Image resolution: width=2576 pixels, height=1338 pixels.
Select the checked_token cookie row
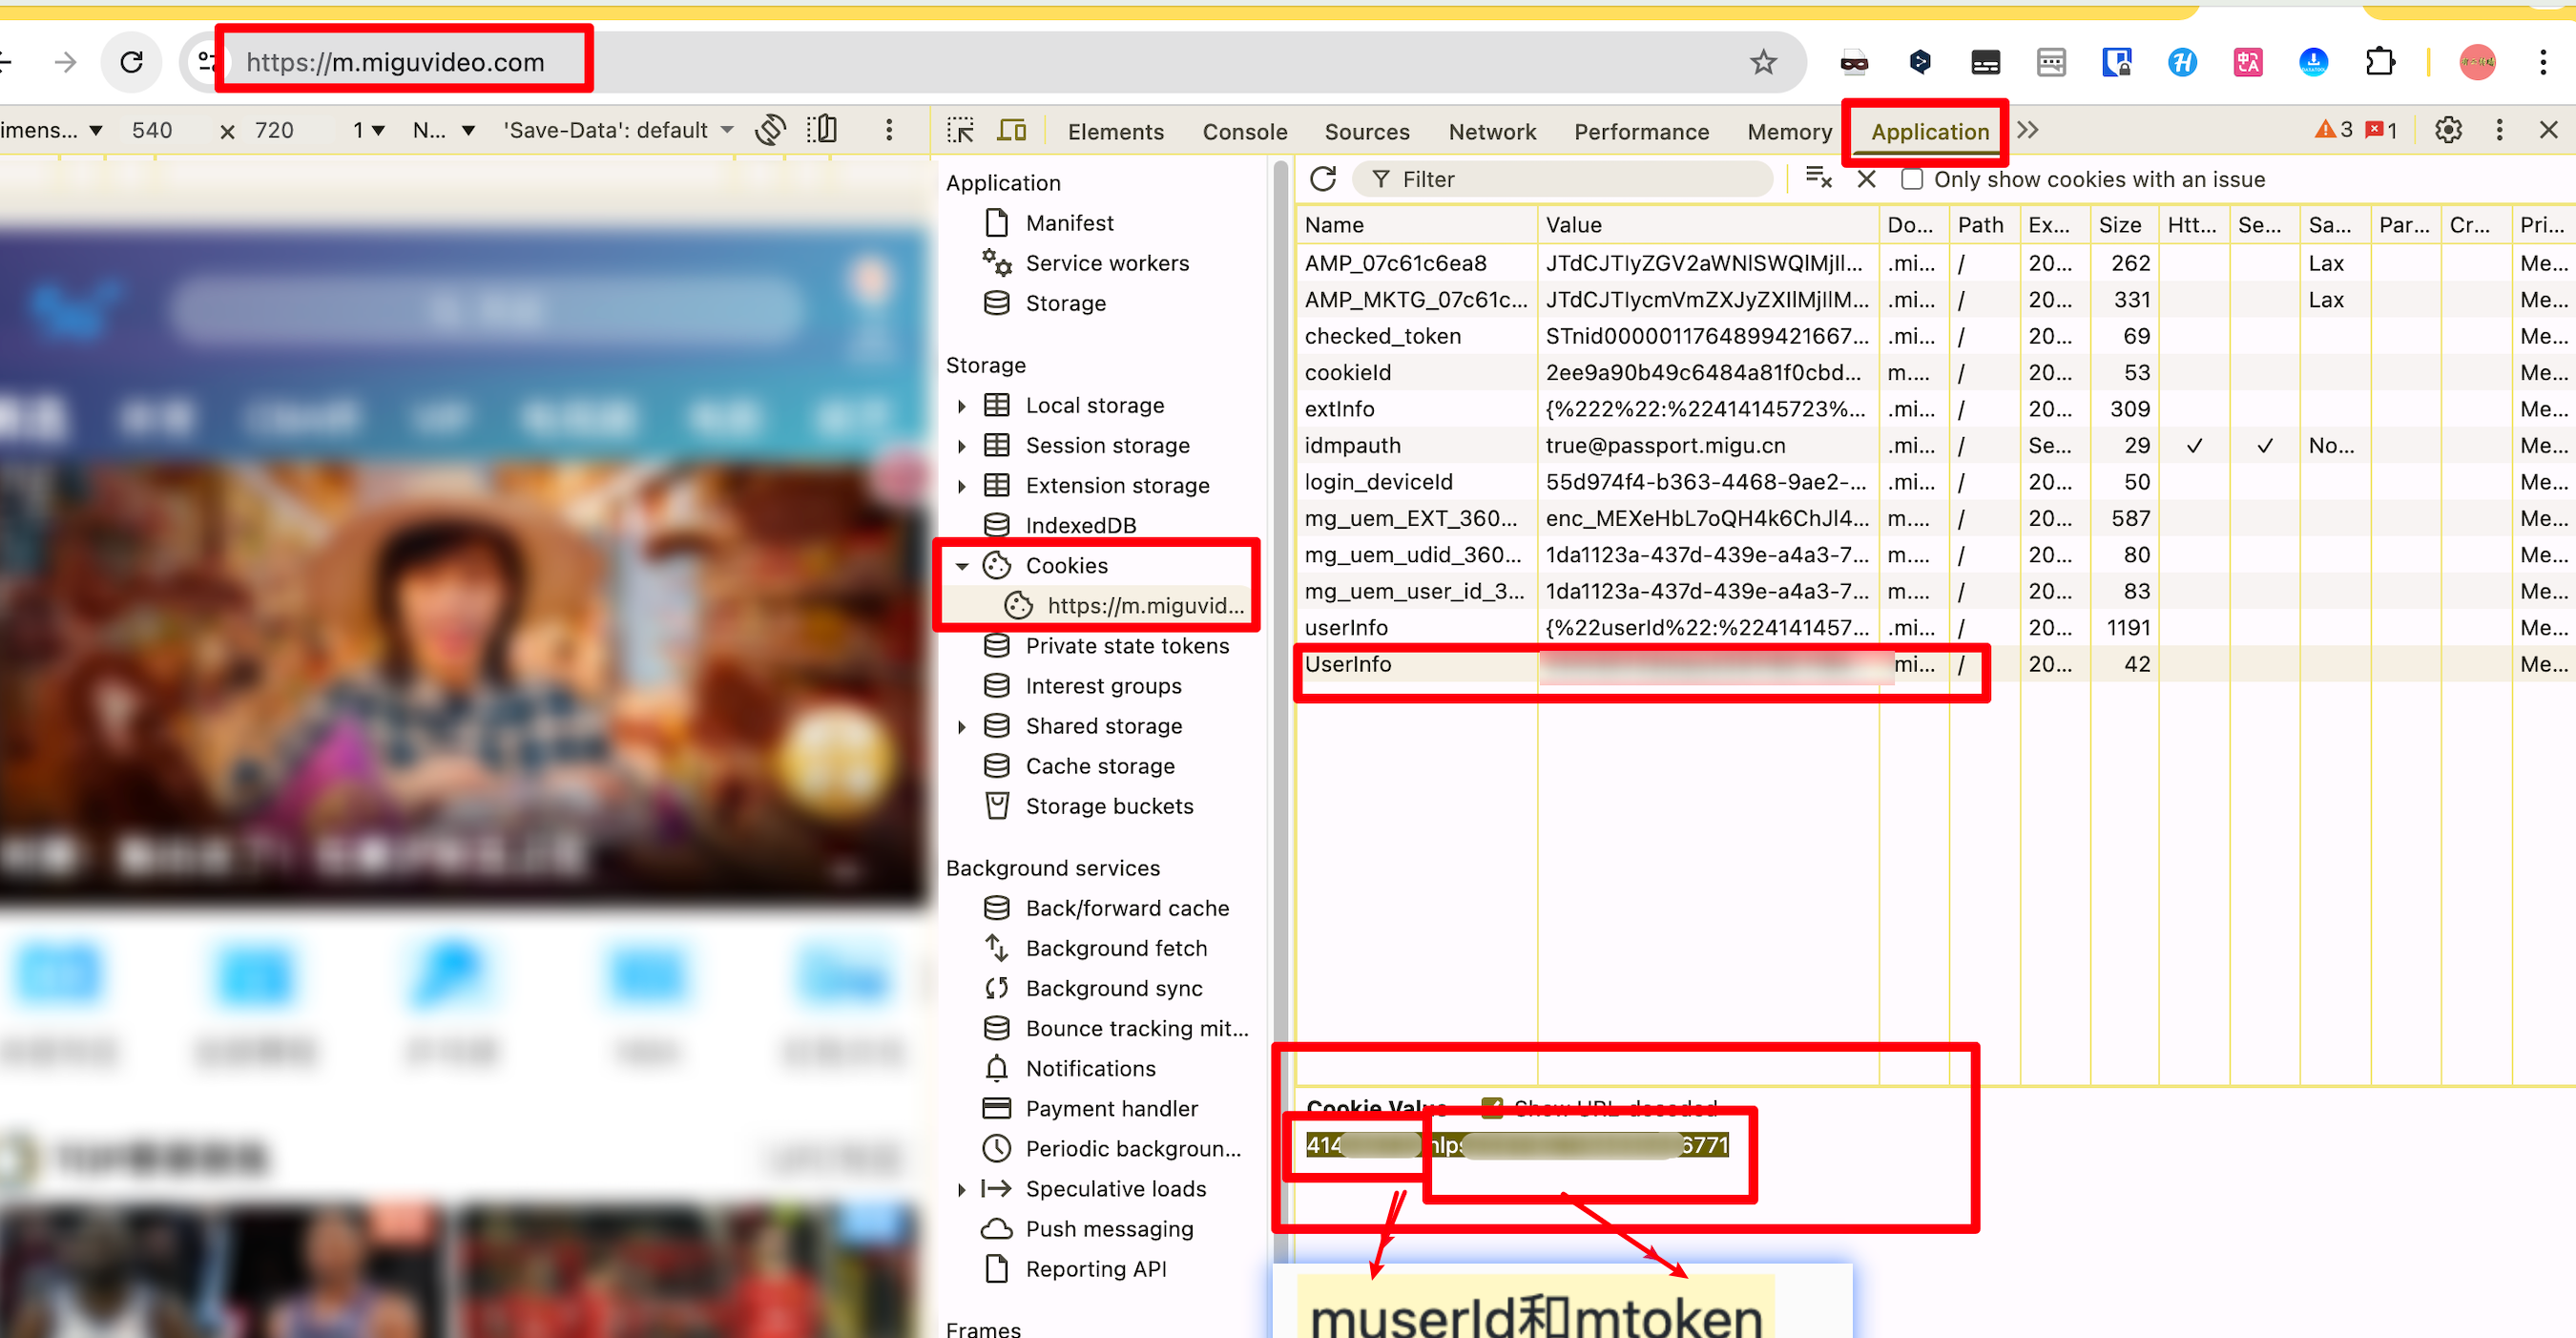[1934, 337]
